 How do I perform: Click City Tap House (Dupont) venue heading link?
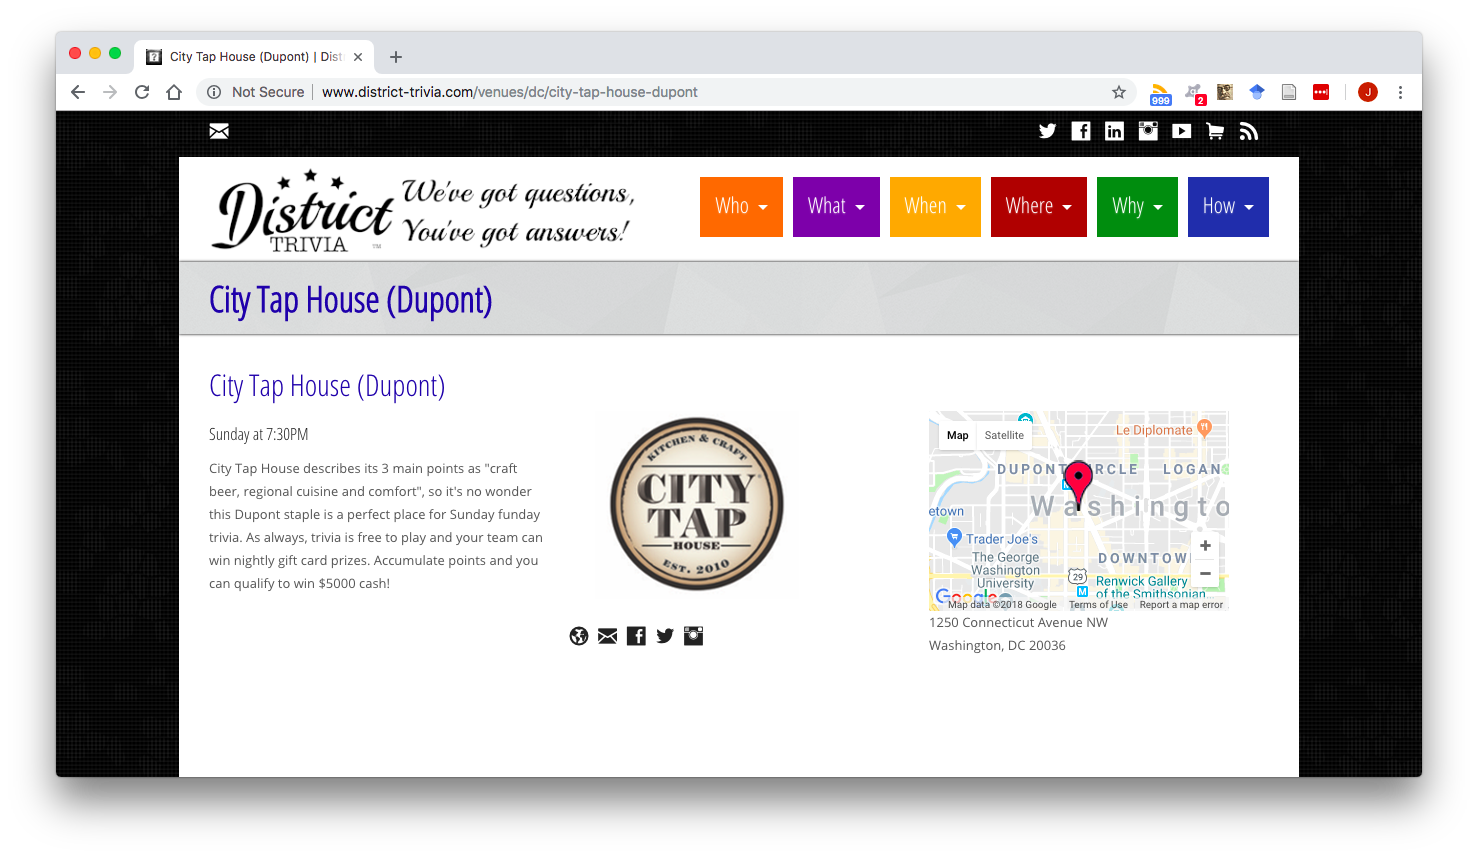pyautogui.click(x=327, y=386)
